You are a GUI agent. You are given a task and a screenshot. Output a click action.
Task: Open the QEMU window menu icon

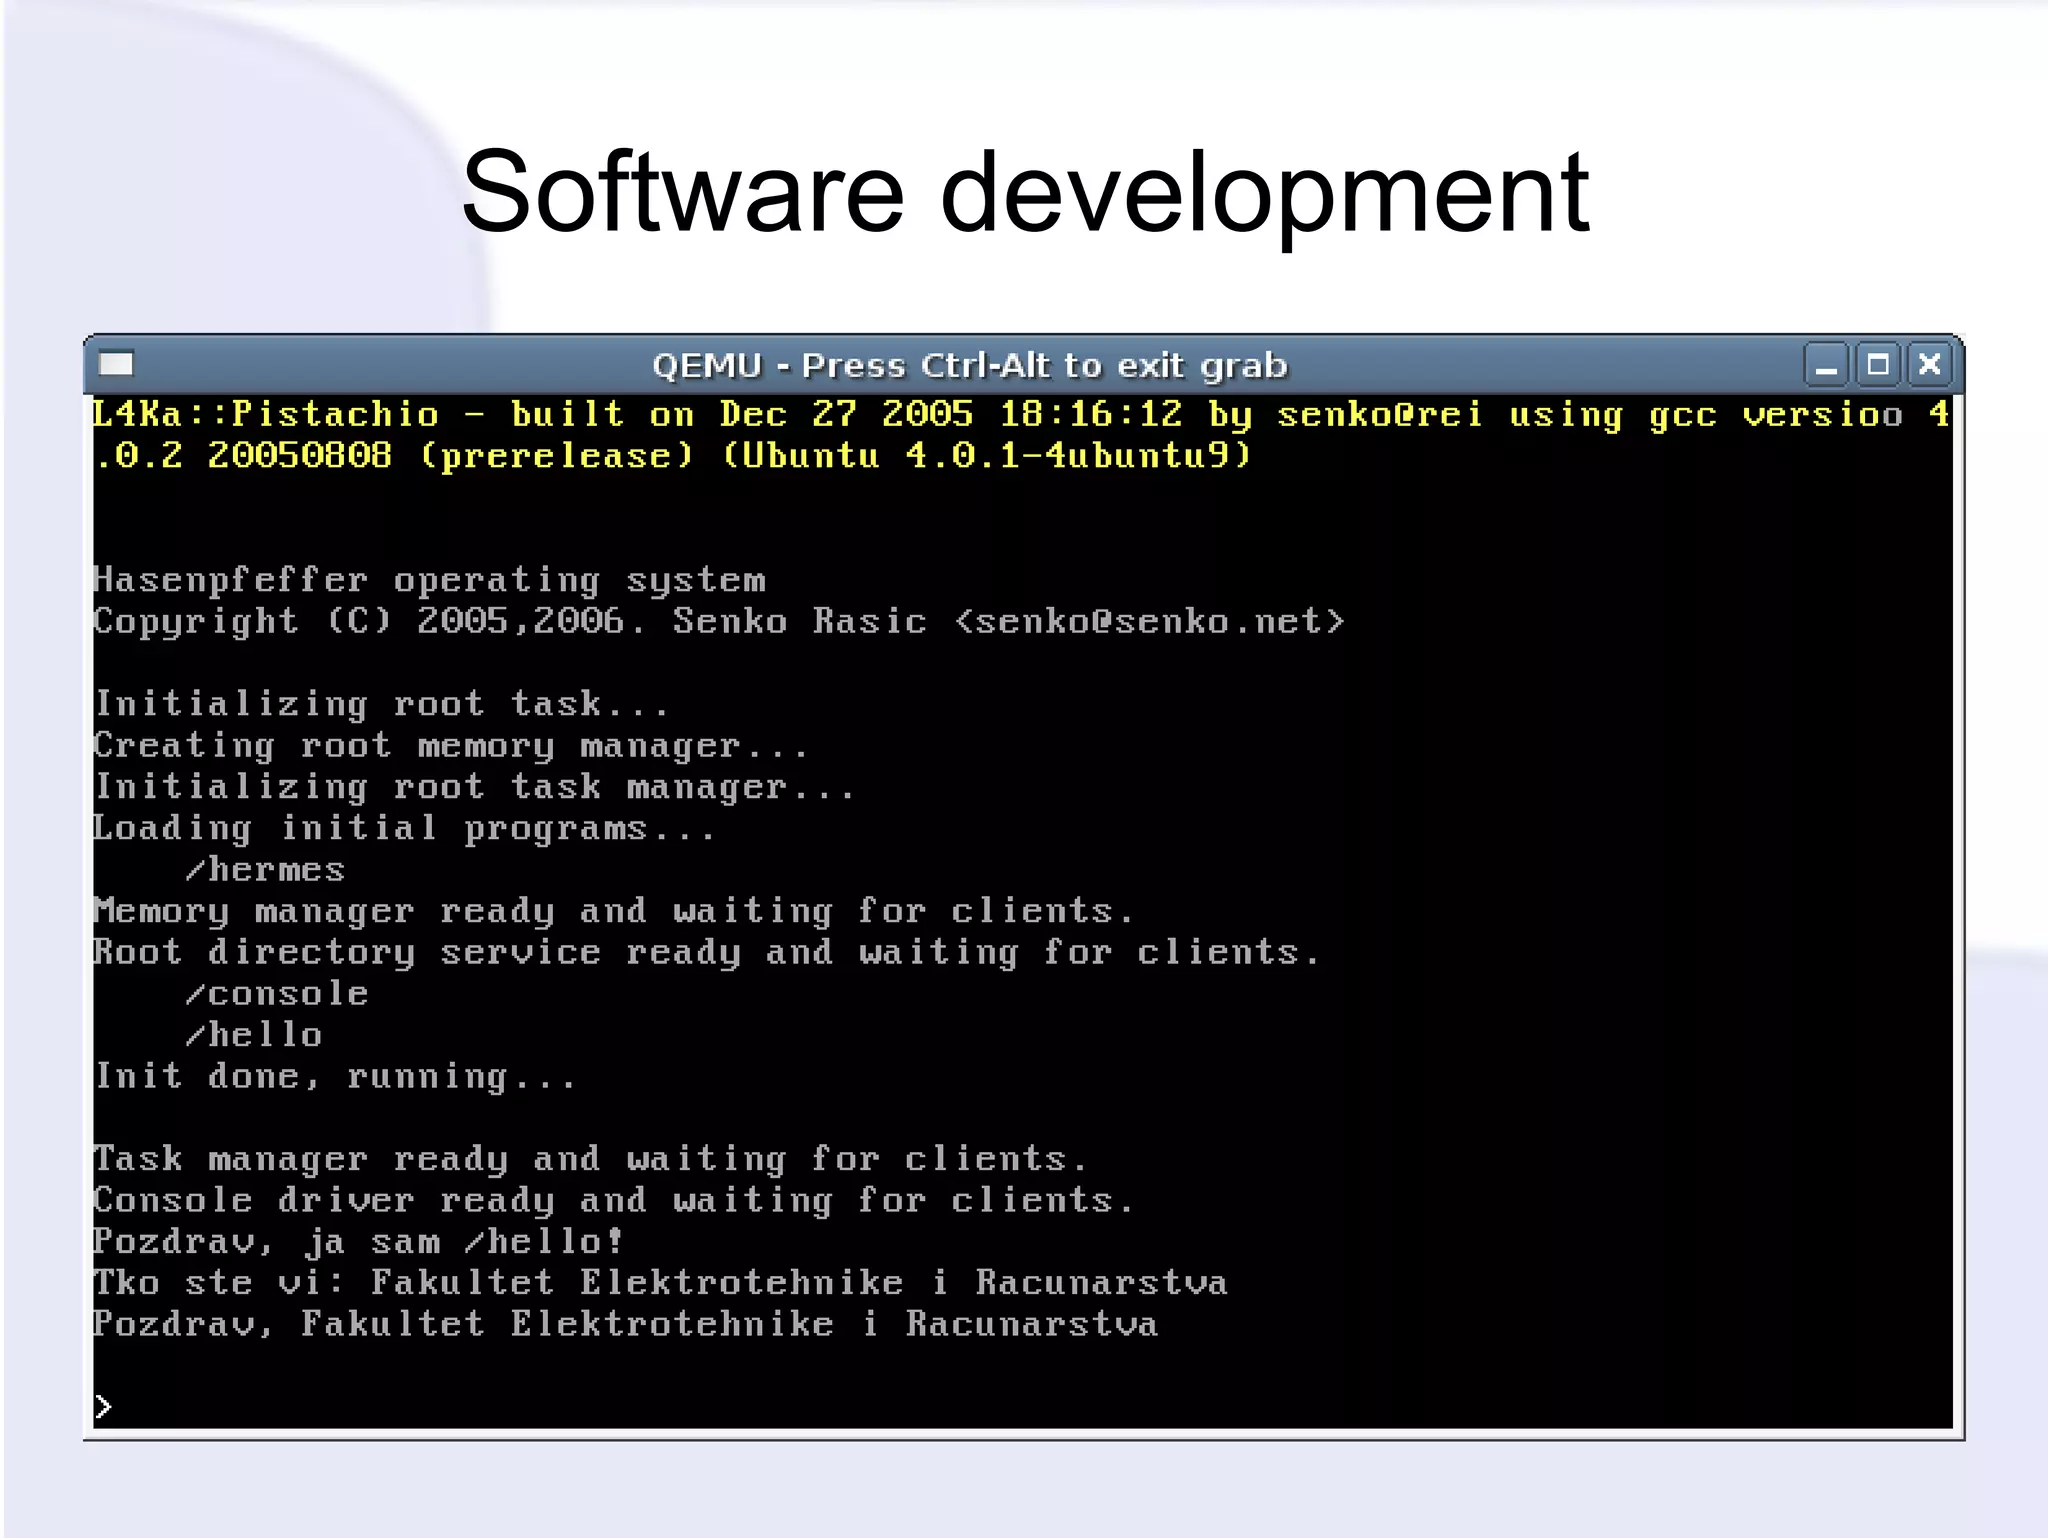[116, 364]
